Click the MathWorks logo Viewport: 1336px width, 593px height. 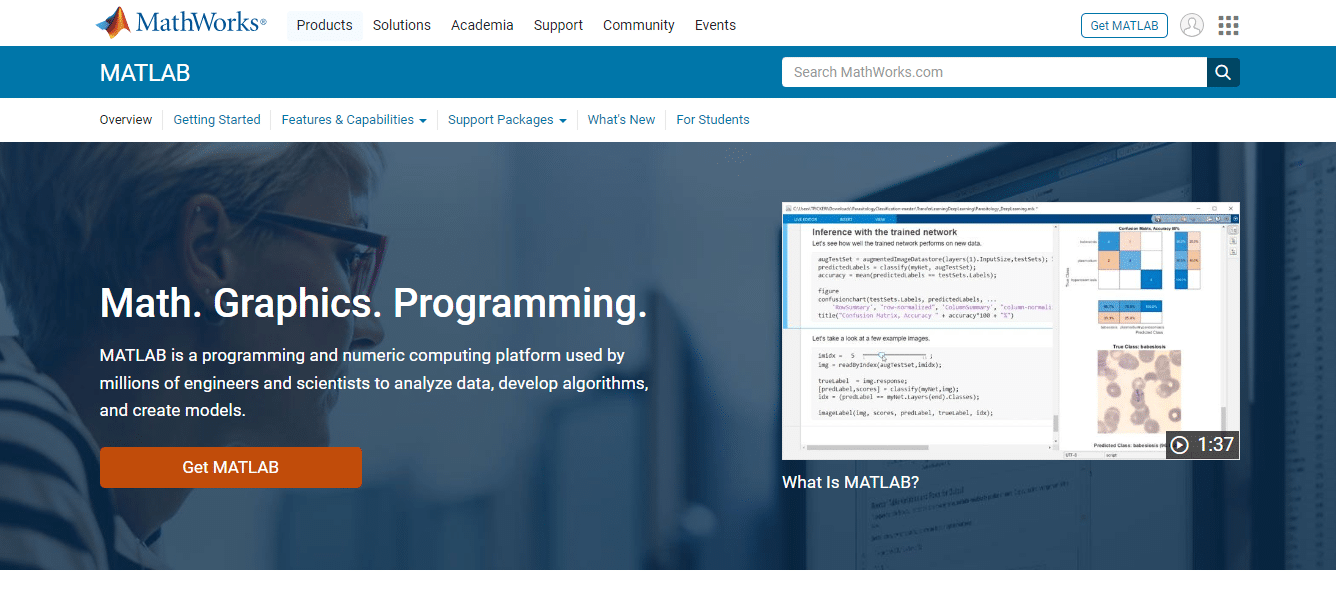pyautogui.click(x=181, y=24)
